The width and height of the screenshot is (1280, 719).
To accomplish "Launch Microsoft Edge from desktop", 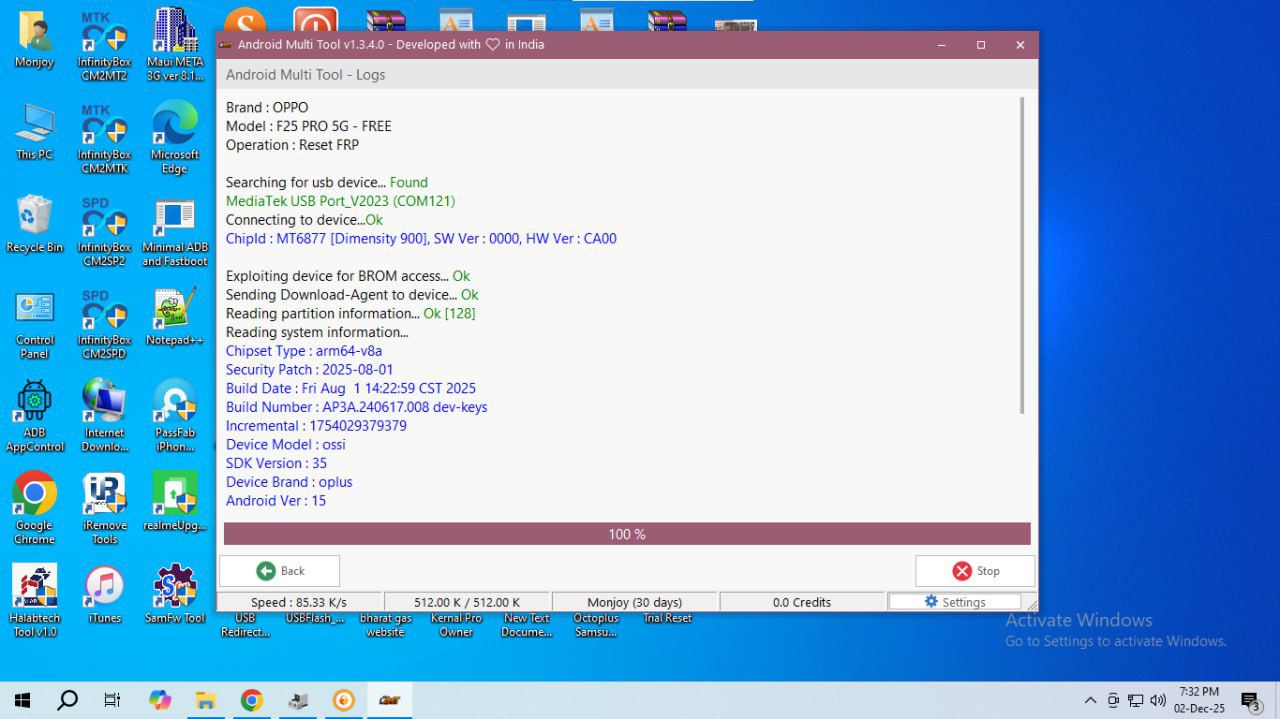I will point(175,139).
